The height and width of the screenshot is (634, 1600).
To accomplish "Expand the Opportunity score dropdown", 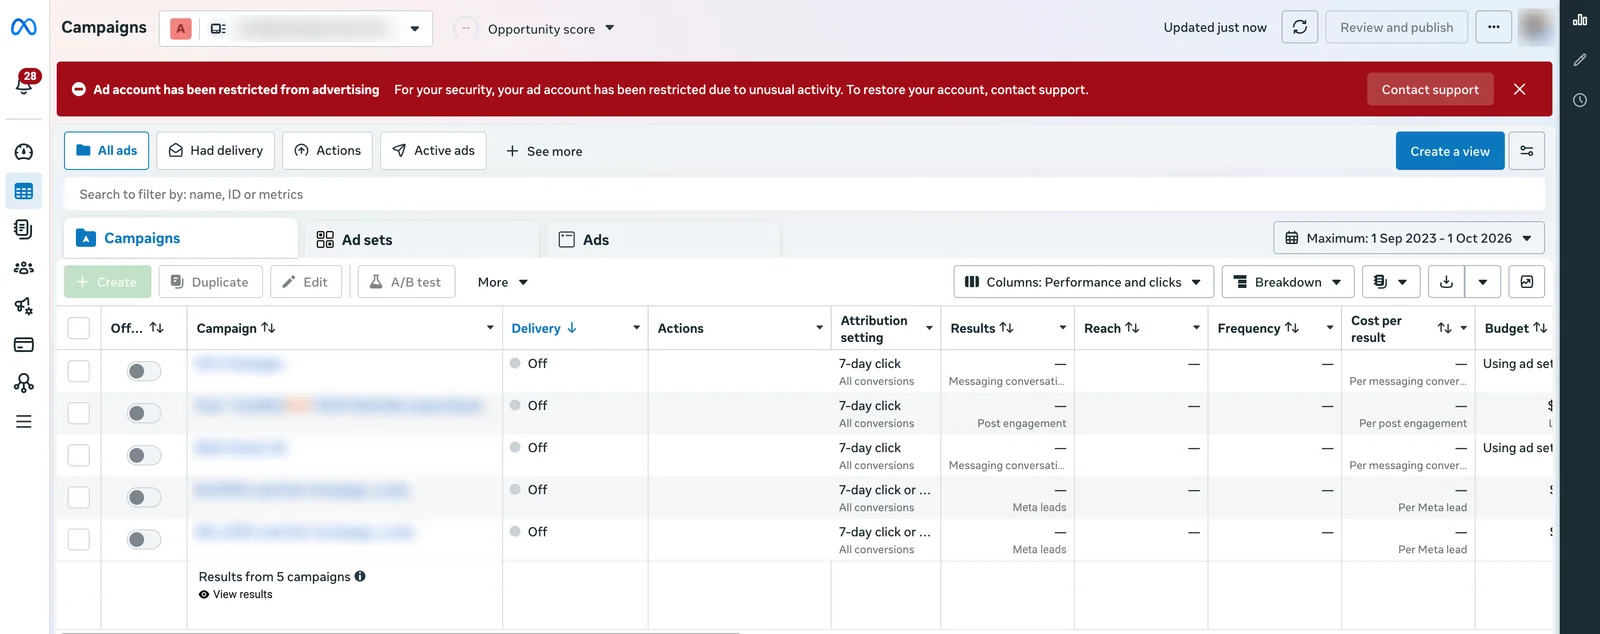I will pyautogui.click(x=551, y=29).
